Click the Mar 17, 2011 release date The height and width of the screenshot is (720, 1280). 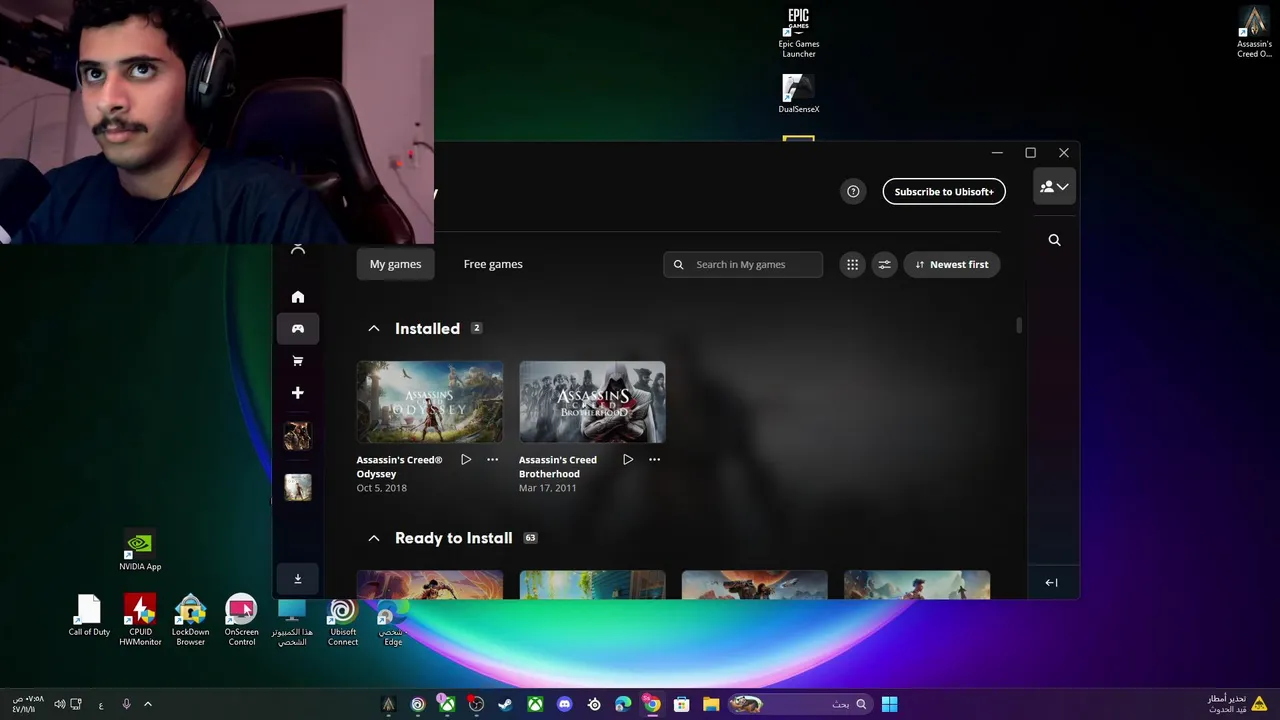pos(547,488)
